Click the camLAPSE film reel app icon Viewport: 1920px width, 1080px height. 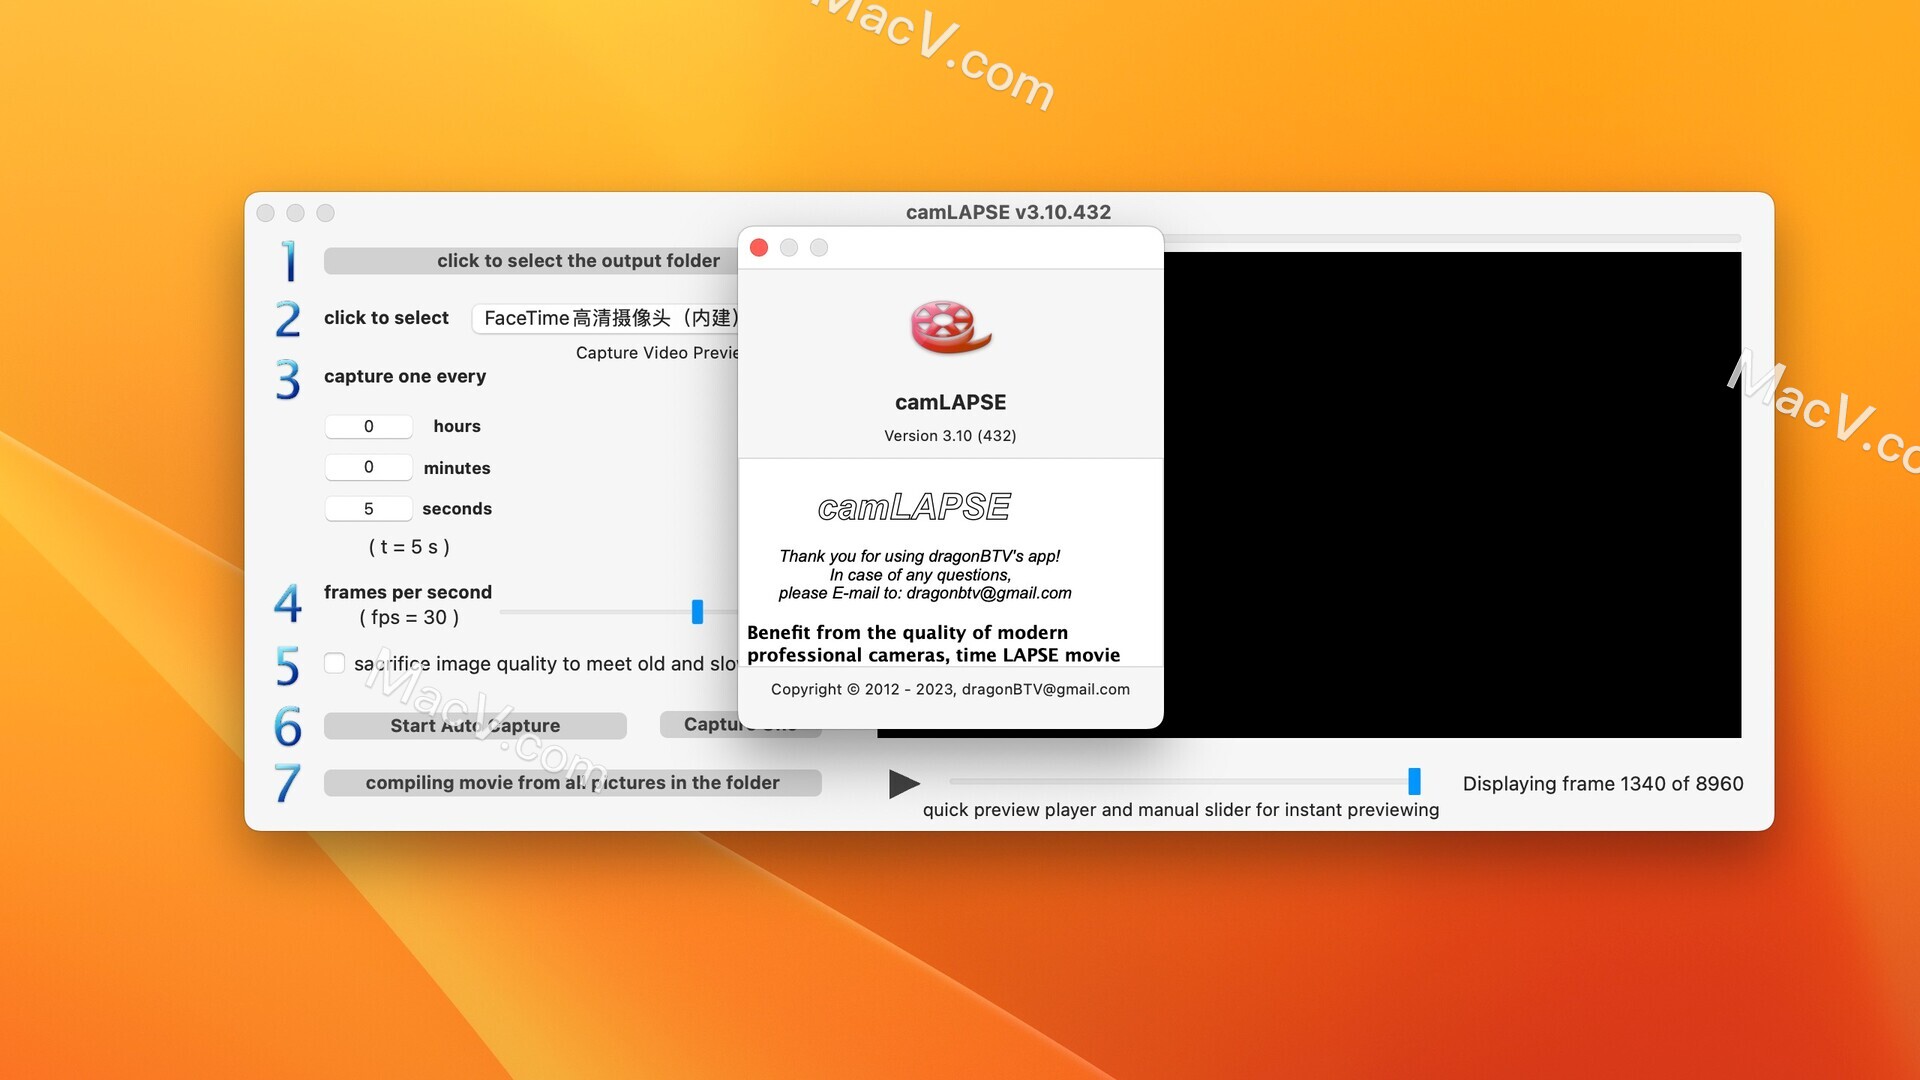click(950, 327)
